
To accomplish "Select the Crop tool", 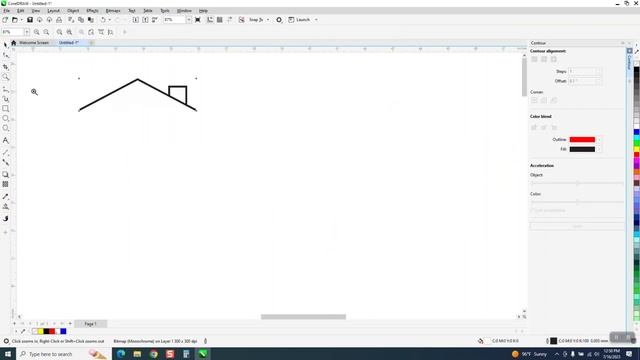I will (6, 67).
